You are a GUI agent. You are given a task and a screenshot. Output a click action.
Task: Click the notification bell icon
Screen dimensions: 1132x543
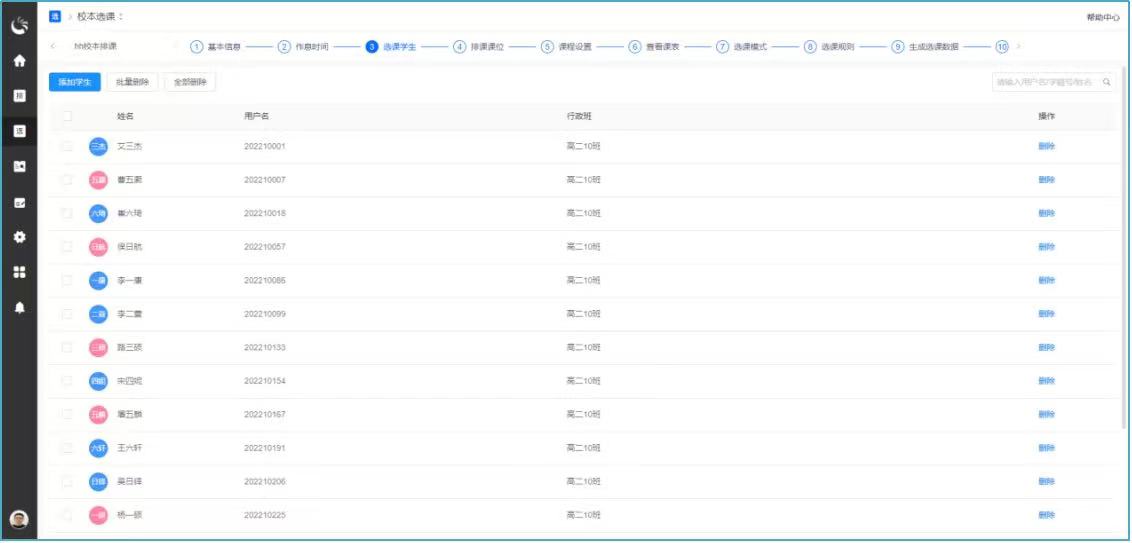[19, 308]
